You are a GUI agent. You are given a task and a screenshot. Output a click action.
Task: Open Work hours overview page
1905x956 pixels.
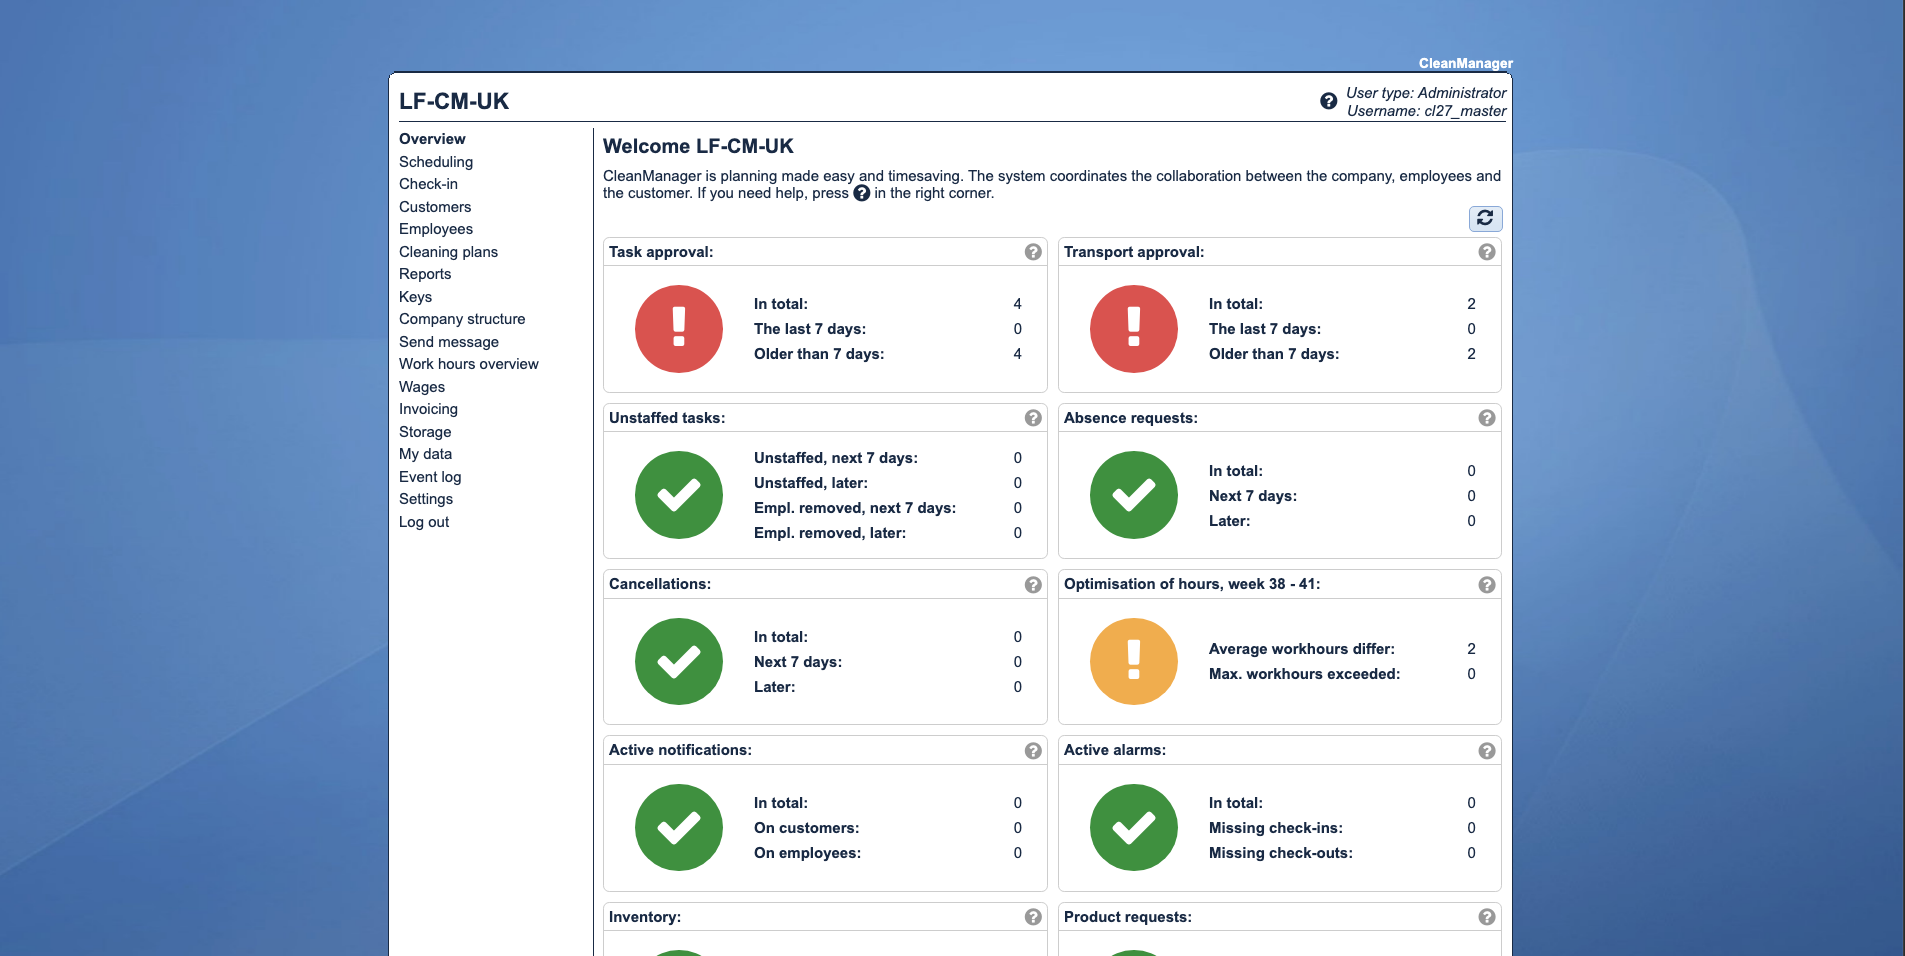coord(468,364)
